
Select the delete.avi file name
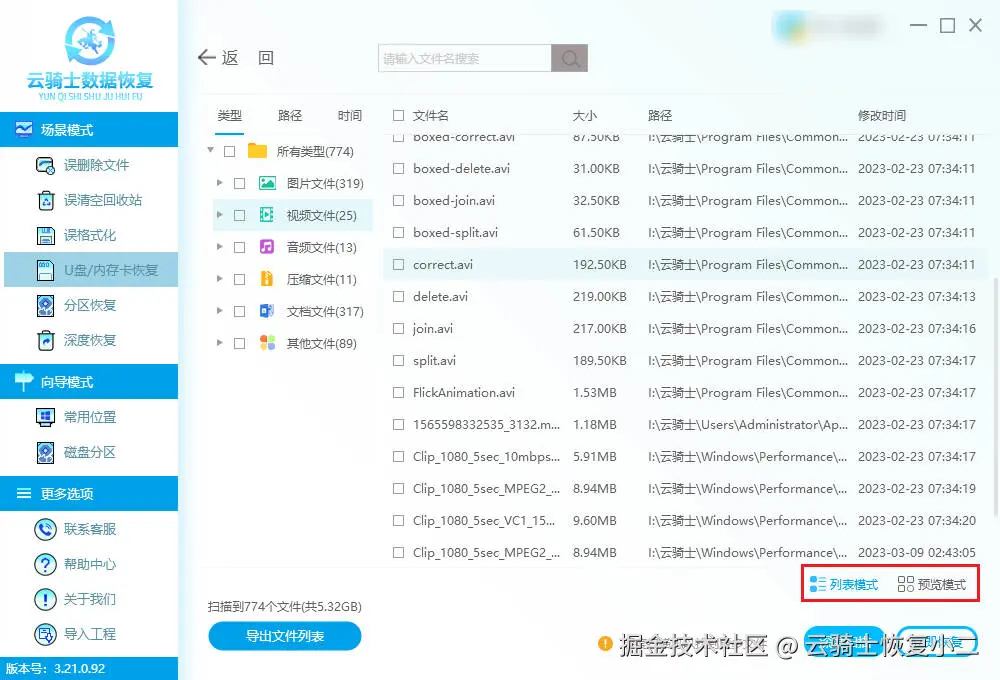[x=440, y=297]
